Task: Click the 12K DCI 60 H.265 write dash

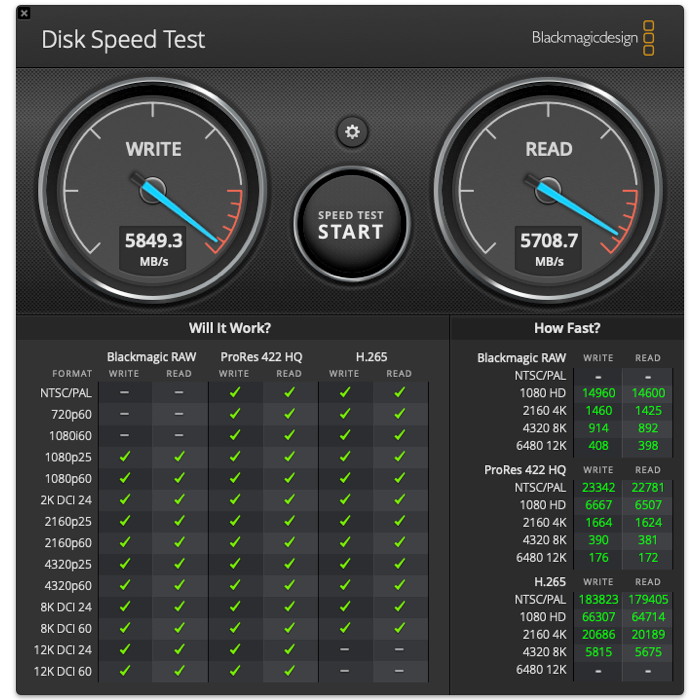Action: pos(344,671)
